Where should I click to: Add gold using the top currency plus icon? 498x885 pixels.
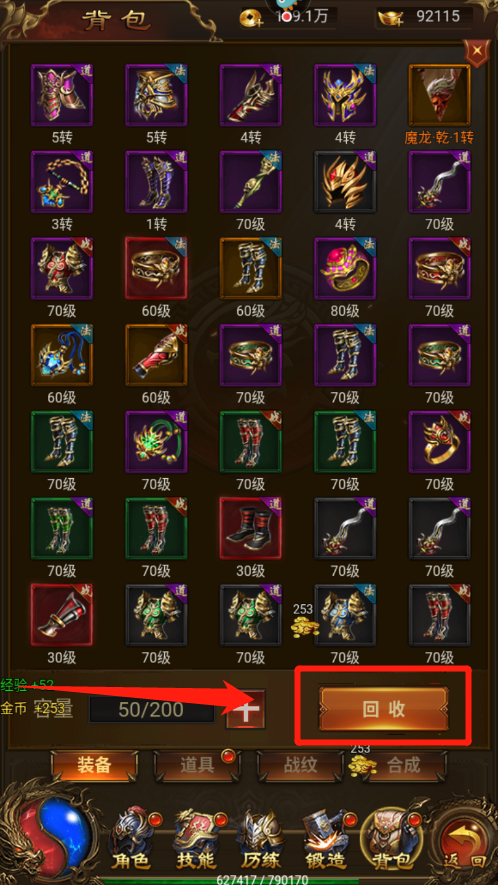[x=250, y=19]
